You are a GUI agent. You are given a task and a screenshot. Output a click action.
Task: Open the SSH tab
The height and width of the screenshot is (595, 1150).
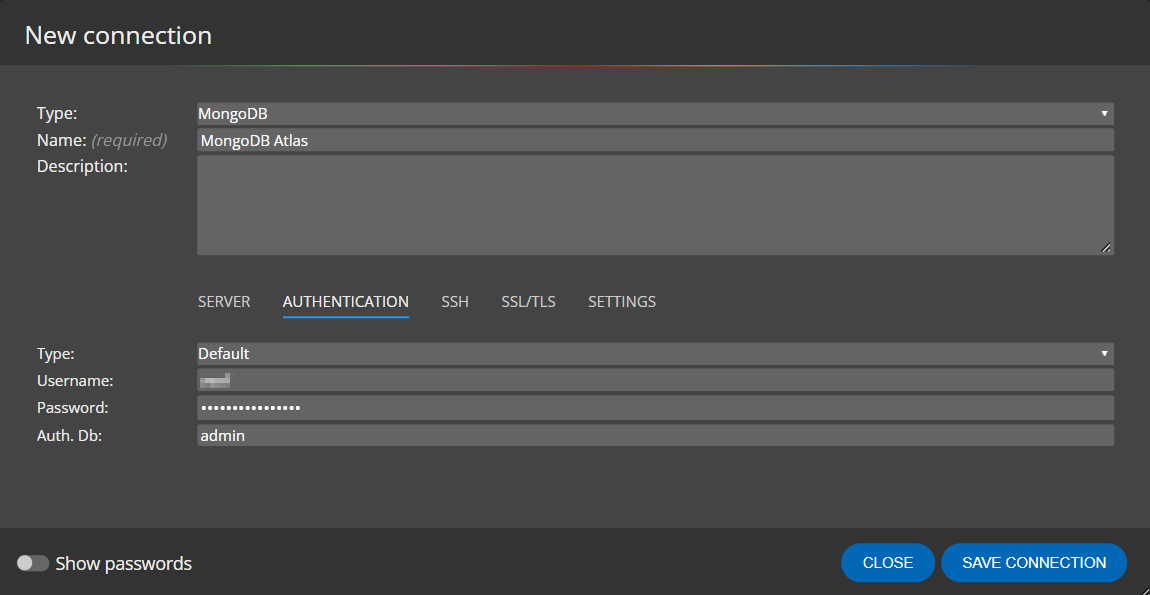pyautogui.click(x=455, y=301)
